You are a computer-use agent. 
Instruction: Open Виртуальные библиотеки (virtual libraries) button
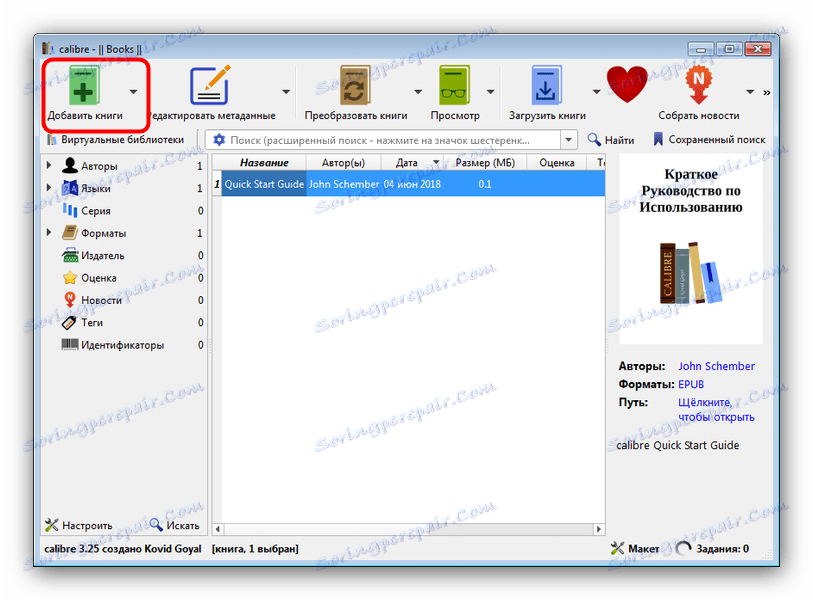116,139
